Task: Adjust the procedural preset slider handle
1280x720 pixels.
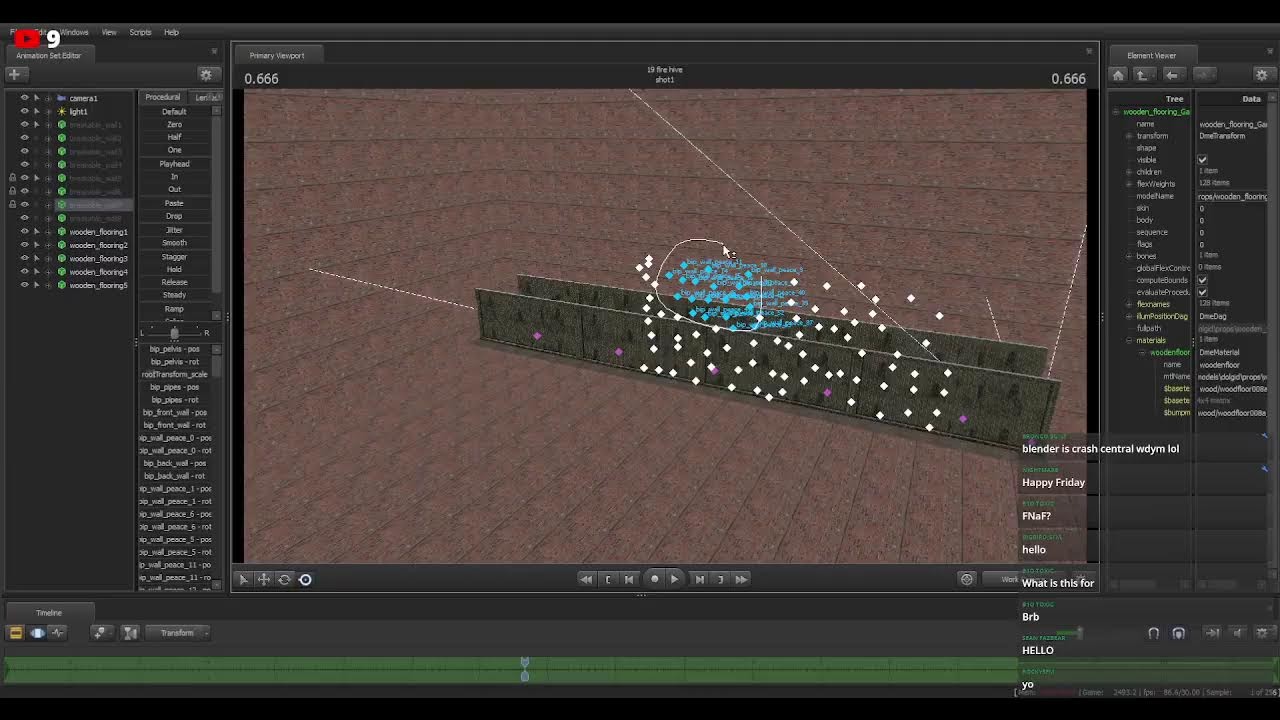Action: point(174,333)
